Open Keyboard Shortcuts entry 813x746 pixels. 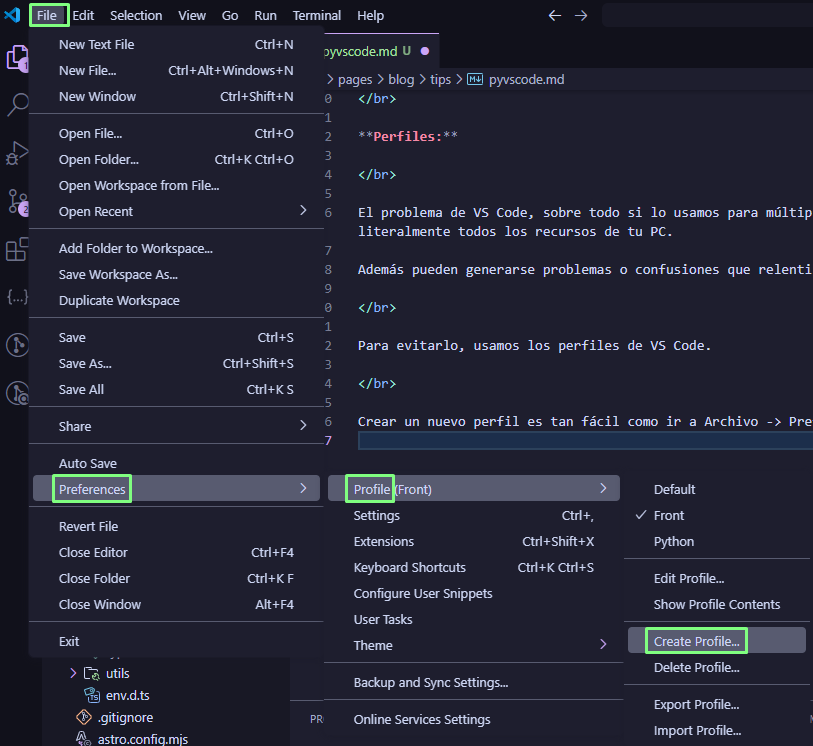(x=474, y=567)
